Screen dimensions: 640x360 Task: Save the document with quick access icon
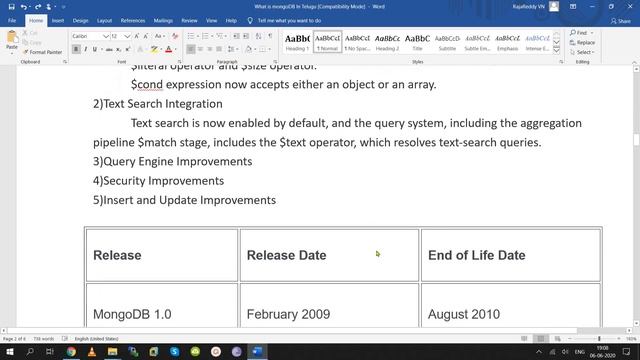(11, 7)
